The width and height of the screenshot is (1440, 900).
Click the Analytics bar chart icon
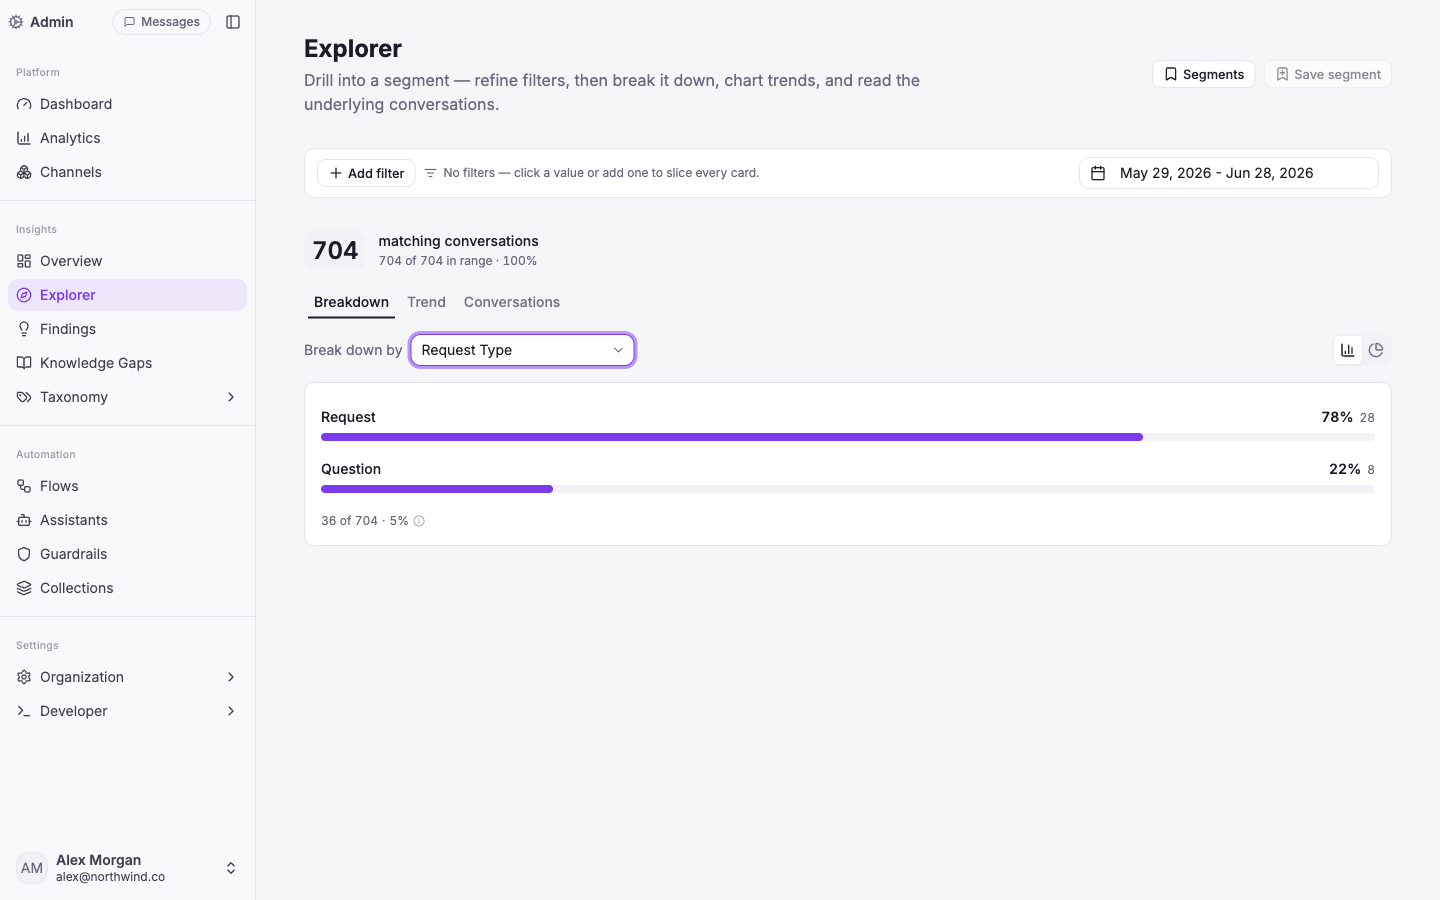pos(24,138)
